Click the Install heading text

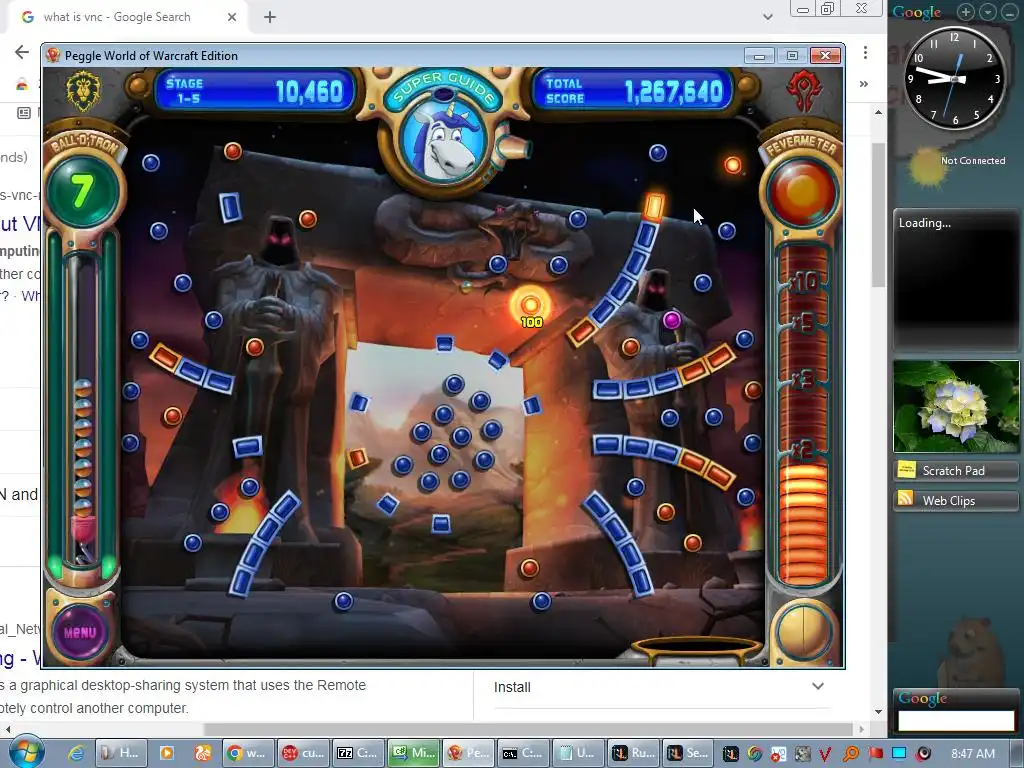(x=512, y=687)
